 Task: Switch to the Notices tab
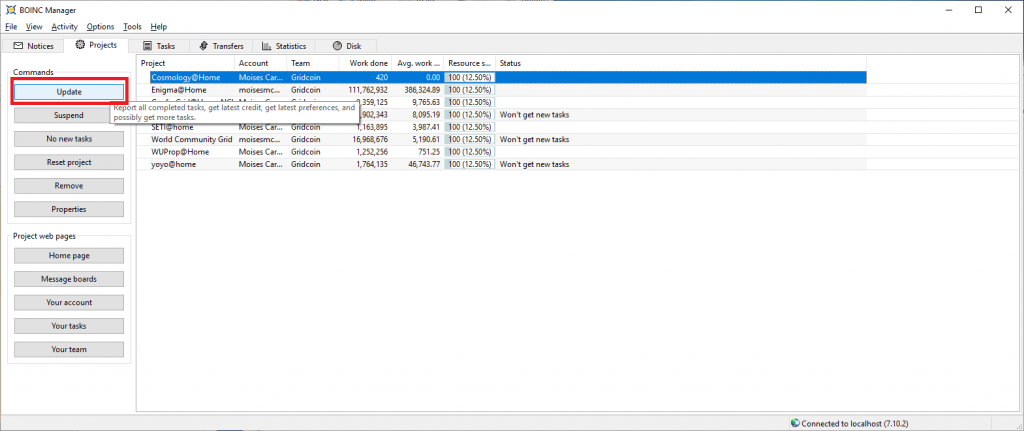[x=33, y=46]
